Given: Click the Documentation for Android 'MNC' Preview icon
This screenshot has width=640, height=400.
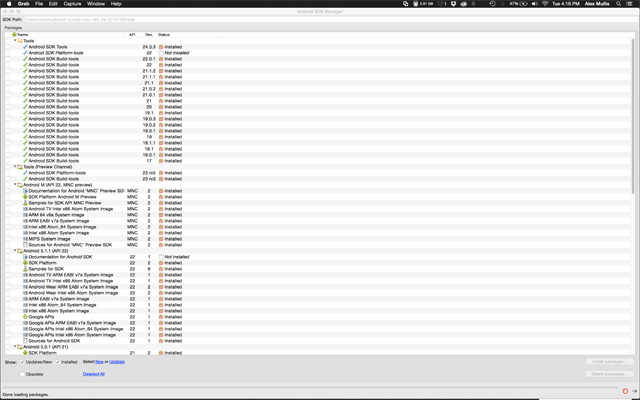Looking at the screenshot, I should (x=25, y=191).
